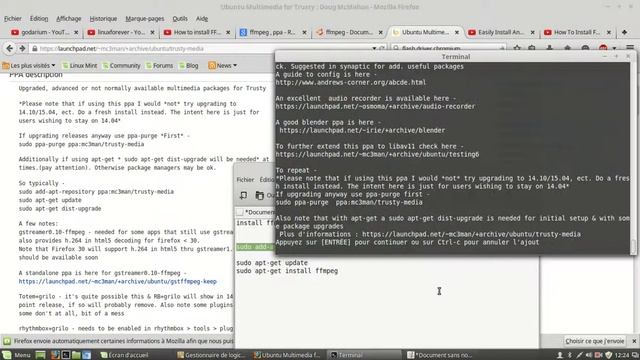Image resolution: width=640 pixels, height=360 pixels.
Task: Click the update shield icon in system tray
Action: (x=609, y=355)
